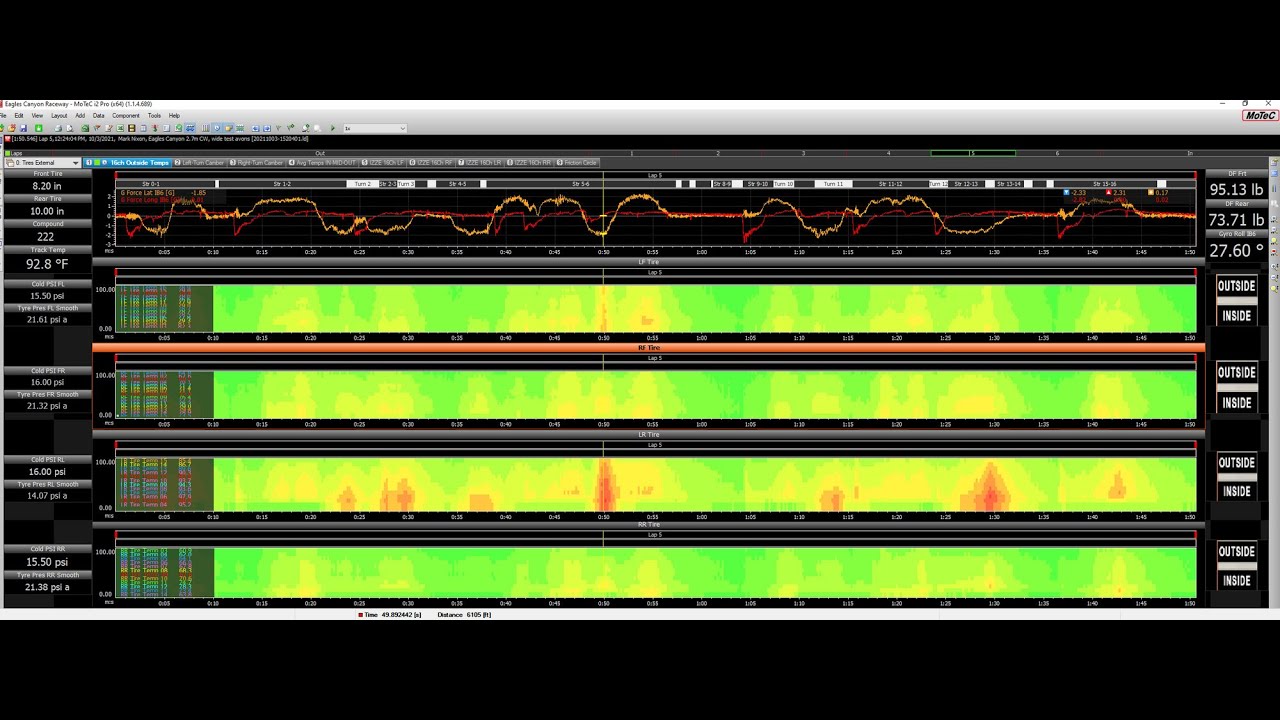
Task: Click the save floppy-disk toolbar icon
Action: (x=23, y=128)
